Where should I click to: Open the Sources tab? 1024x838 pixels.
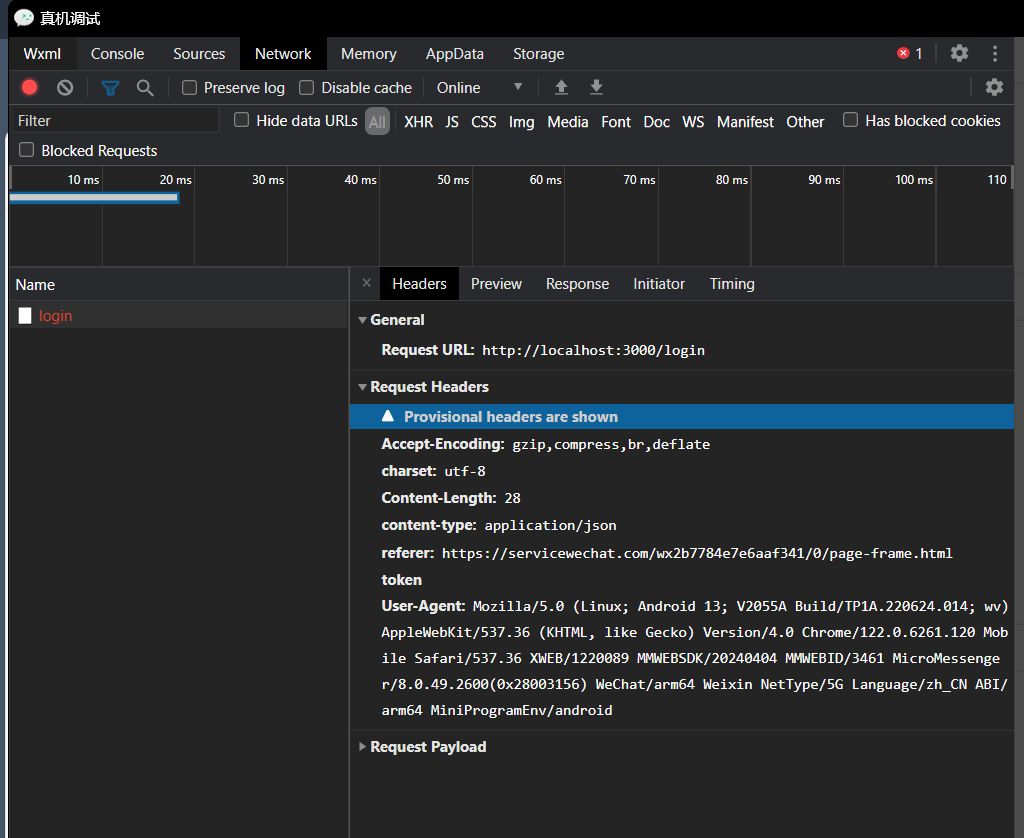click(199, 54)
